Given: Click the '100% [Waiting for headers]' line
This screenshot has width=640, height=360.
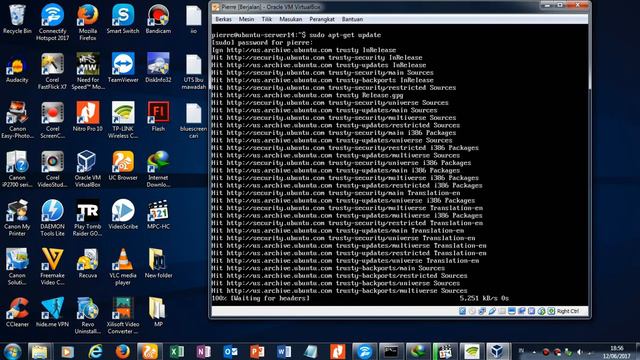Looking at the screenshot, I should pos(261,298).
